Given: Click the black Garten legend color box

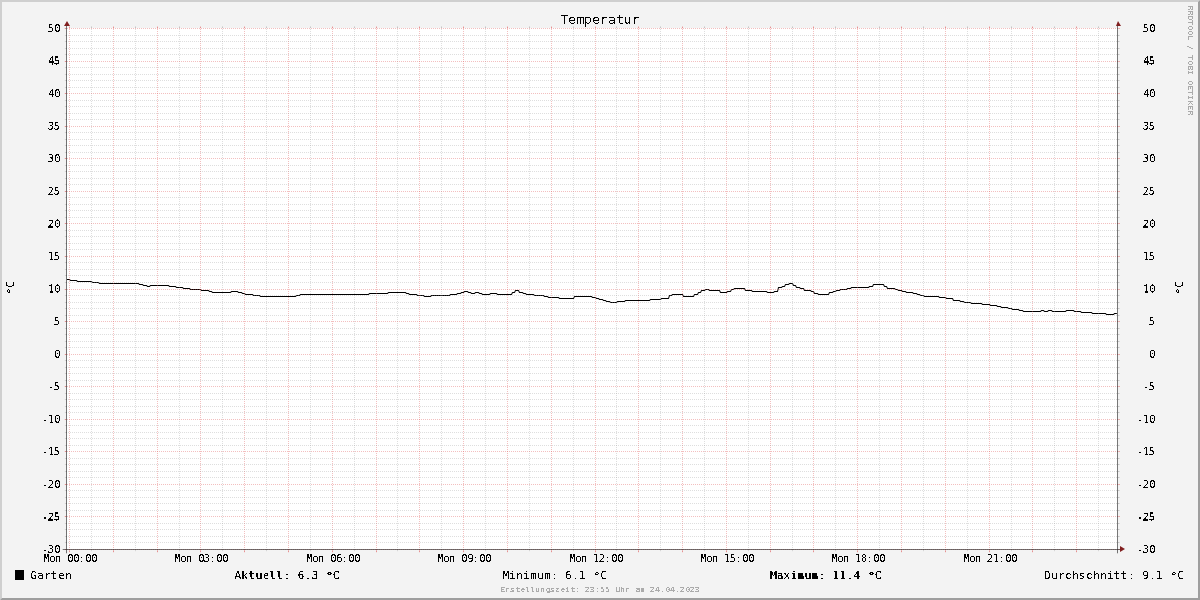Looking at the screenshot, I should tap(19, 575).
